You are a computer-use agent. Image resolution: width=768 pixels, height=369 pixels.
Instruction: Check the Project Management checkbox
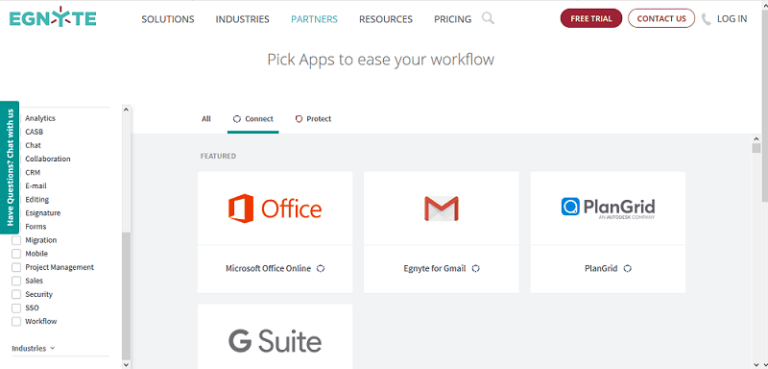pyautogui.click(x=16, y=267)
